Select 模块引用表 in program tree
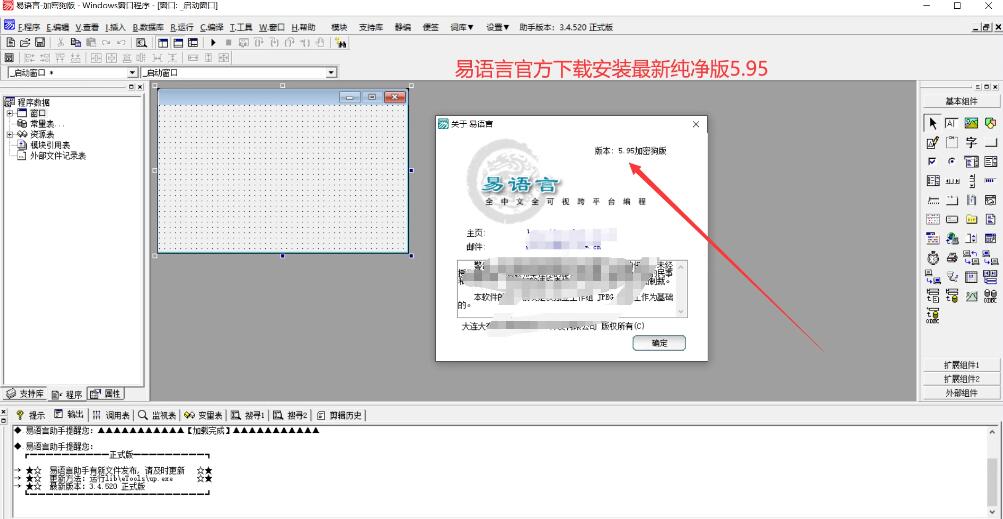 [50, 145]
